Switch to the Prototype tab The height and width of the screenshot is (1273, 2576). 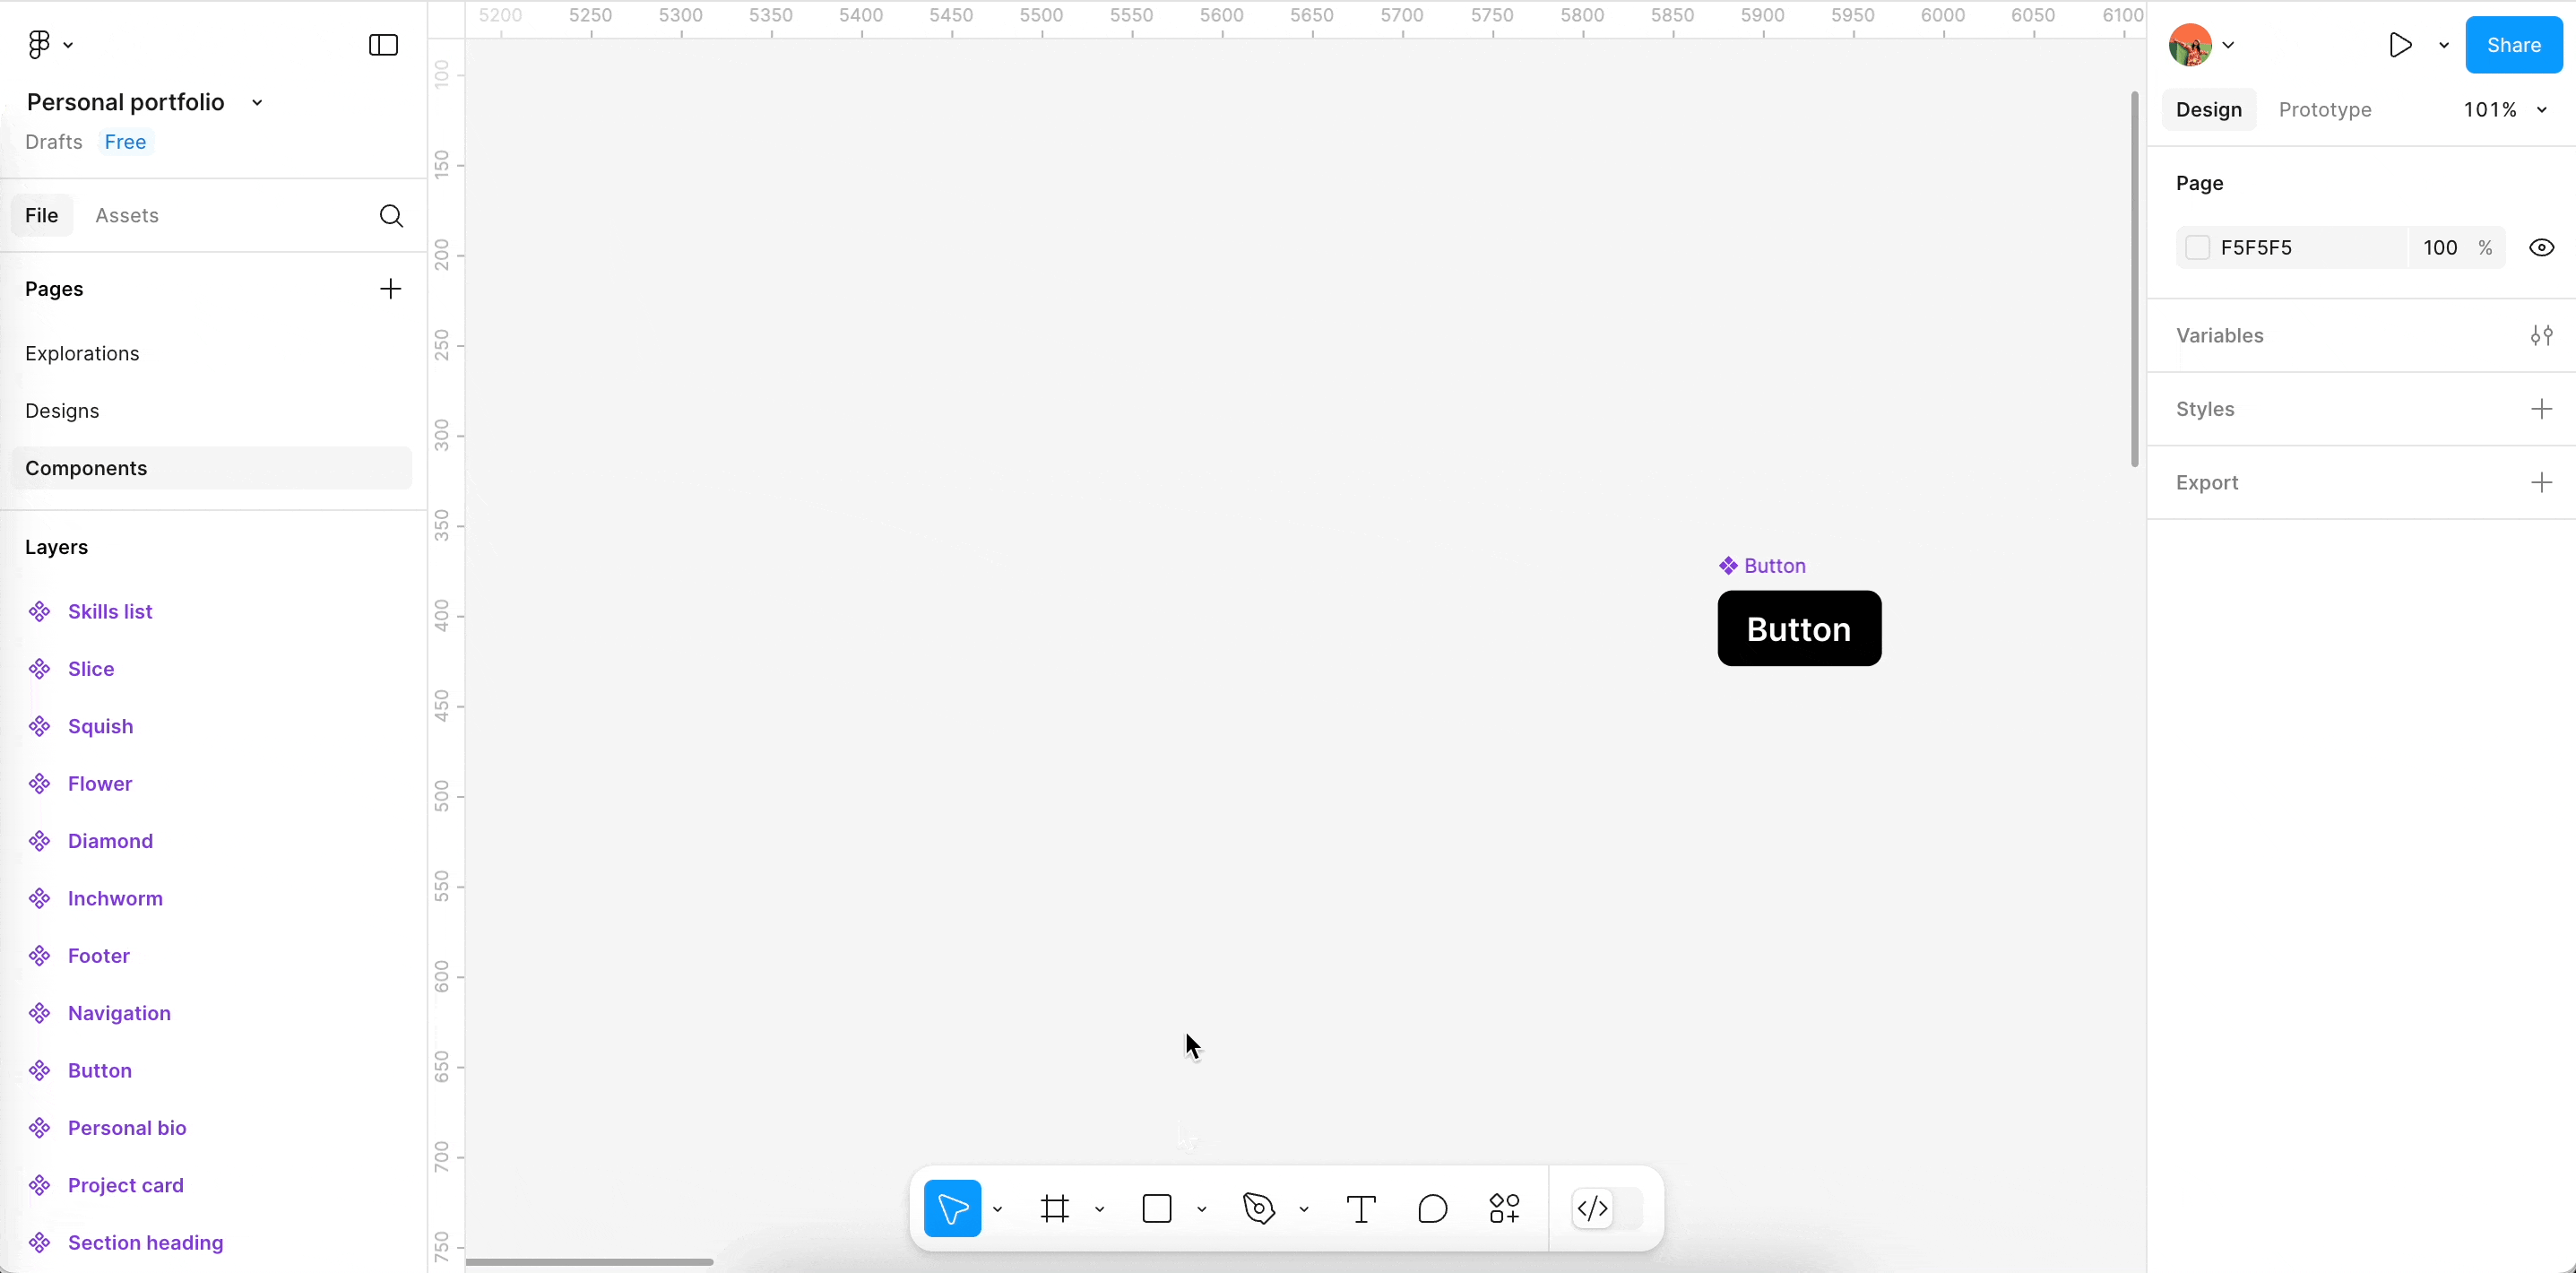[x=2324, y=110]
